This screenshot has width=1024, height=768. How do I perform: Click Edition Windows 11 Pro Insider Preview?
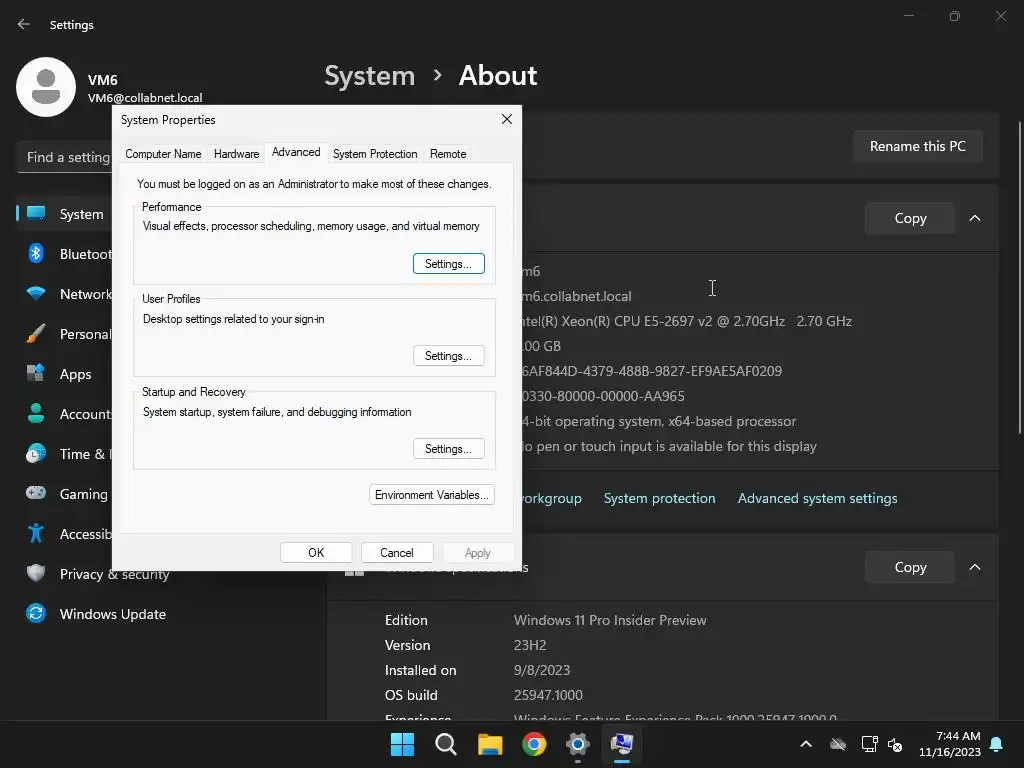[610, 620]
